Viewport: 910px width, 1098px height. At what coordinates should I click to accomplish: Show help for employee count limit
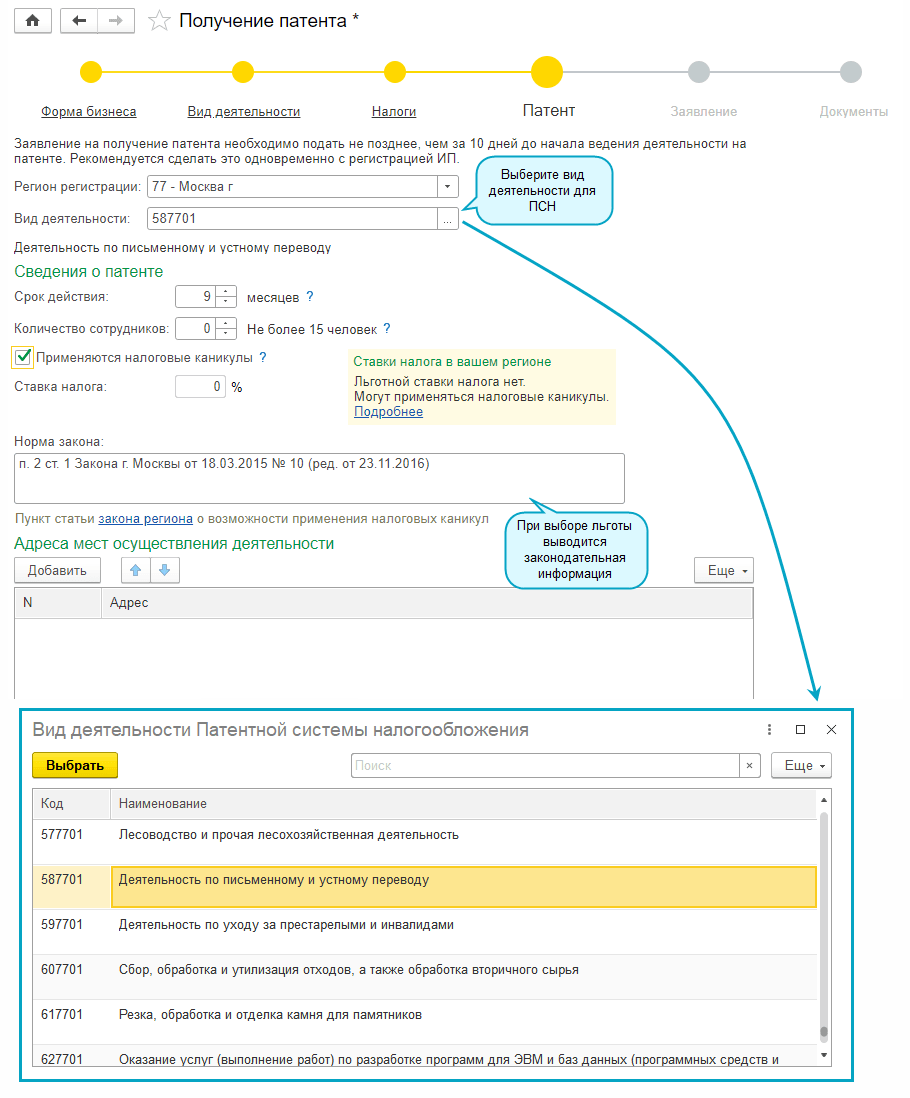387,328
